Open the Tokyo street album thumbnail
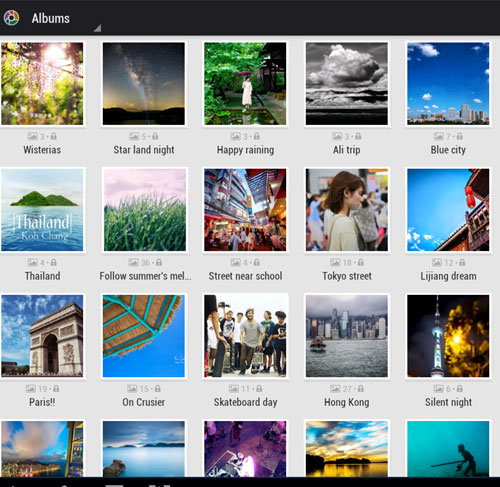 347,210
